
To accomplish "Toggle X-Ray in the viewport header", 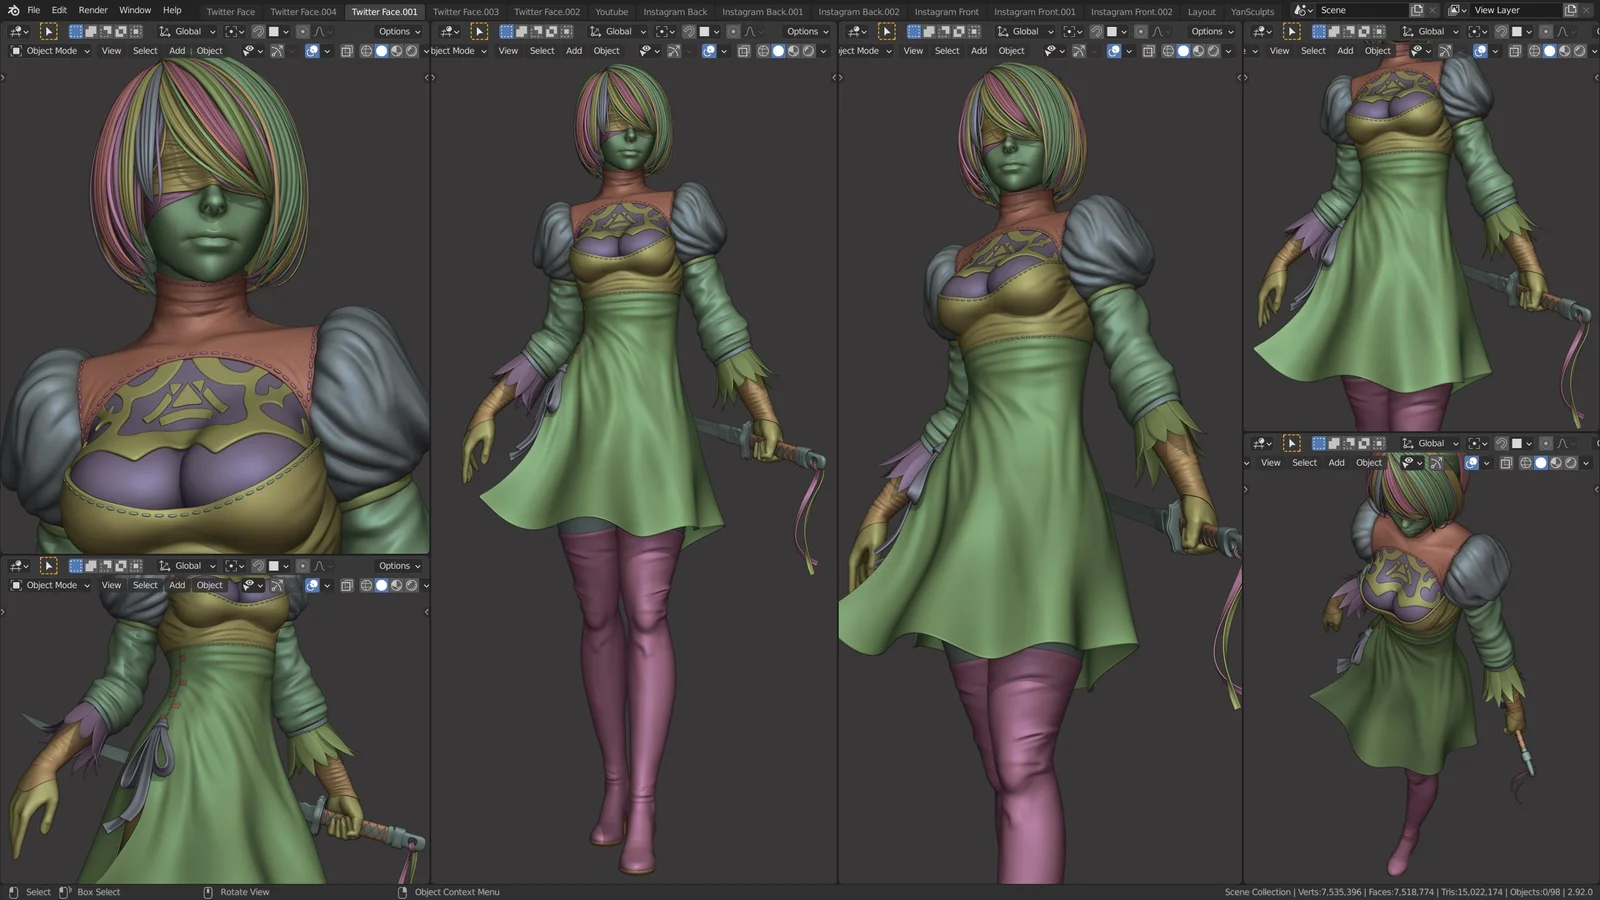I will [347, 51].
